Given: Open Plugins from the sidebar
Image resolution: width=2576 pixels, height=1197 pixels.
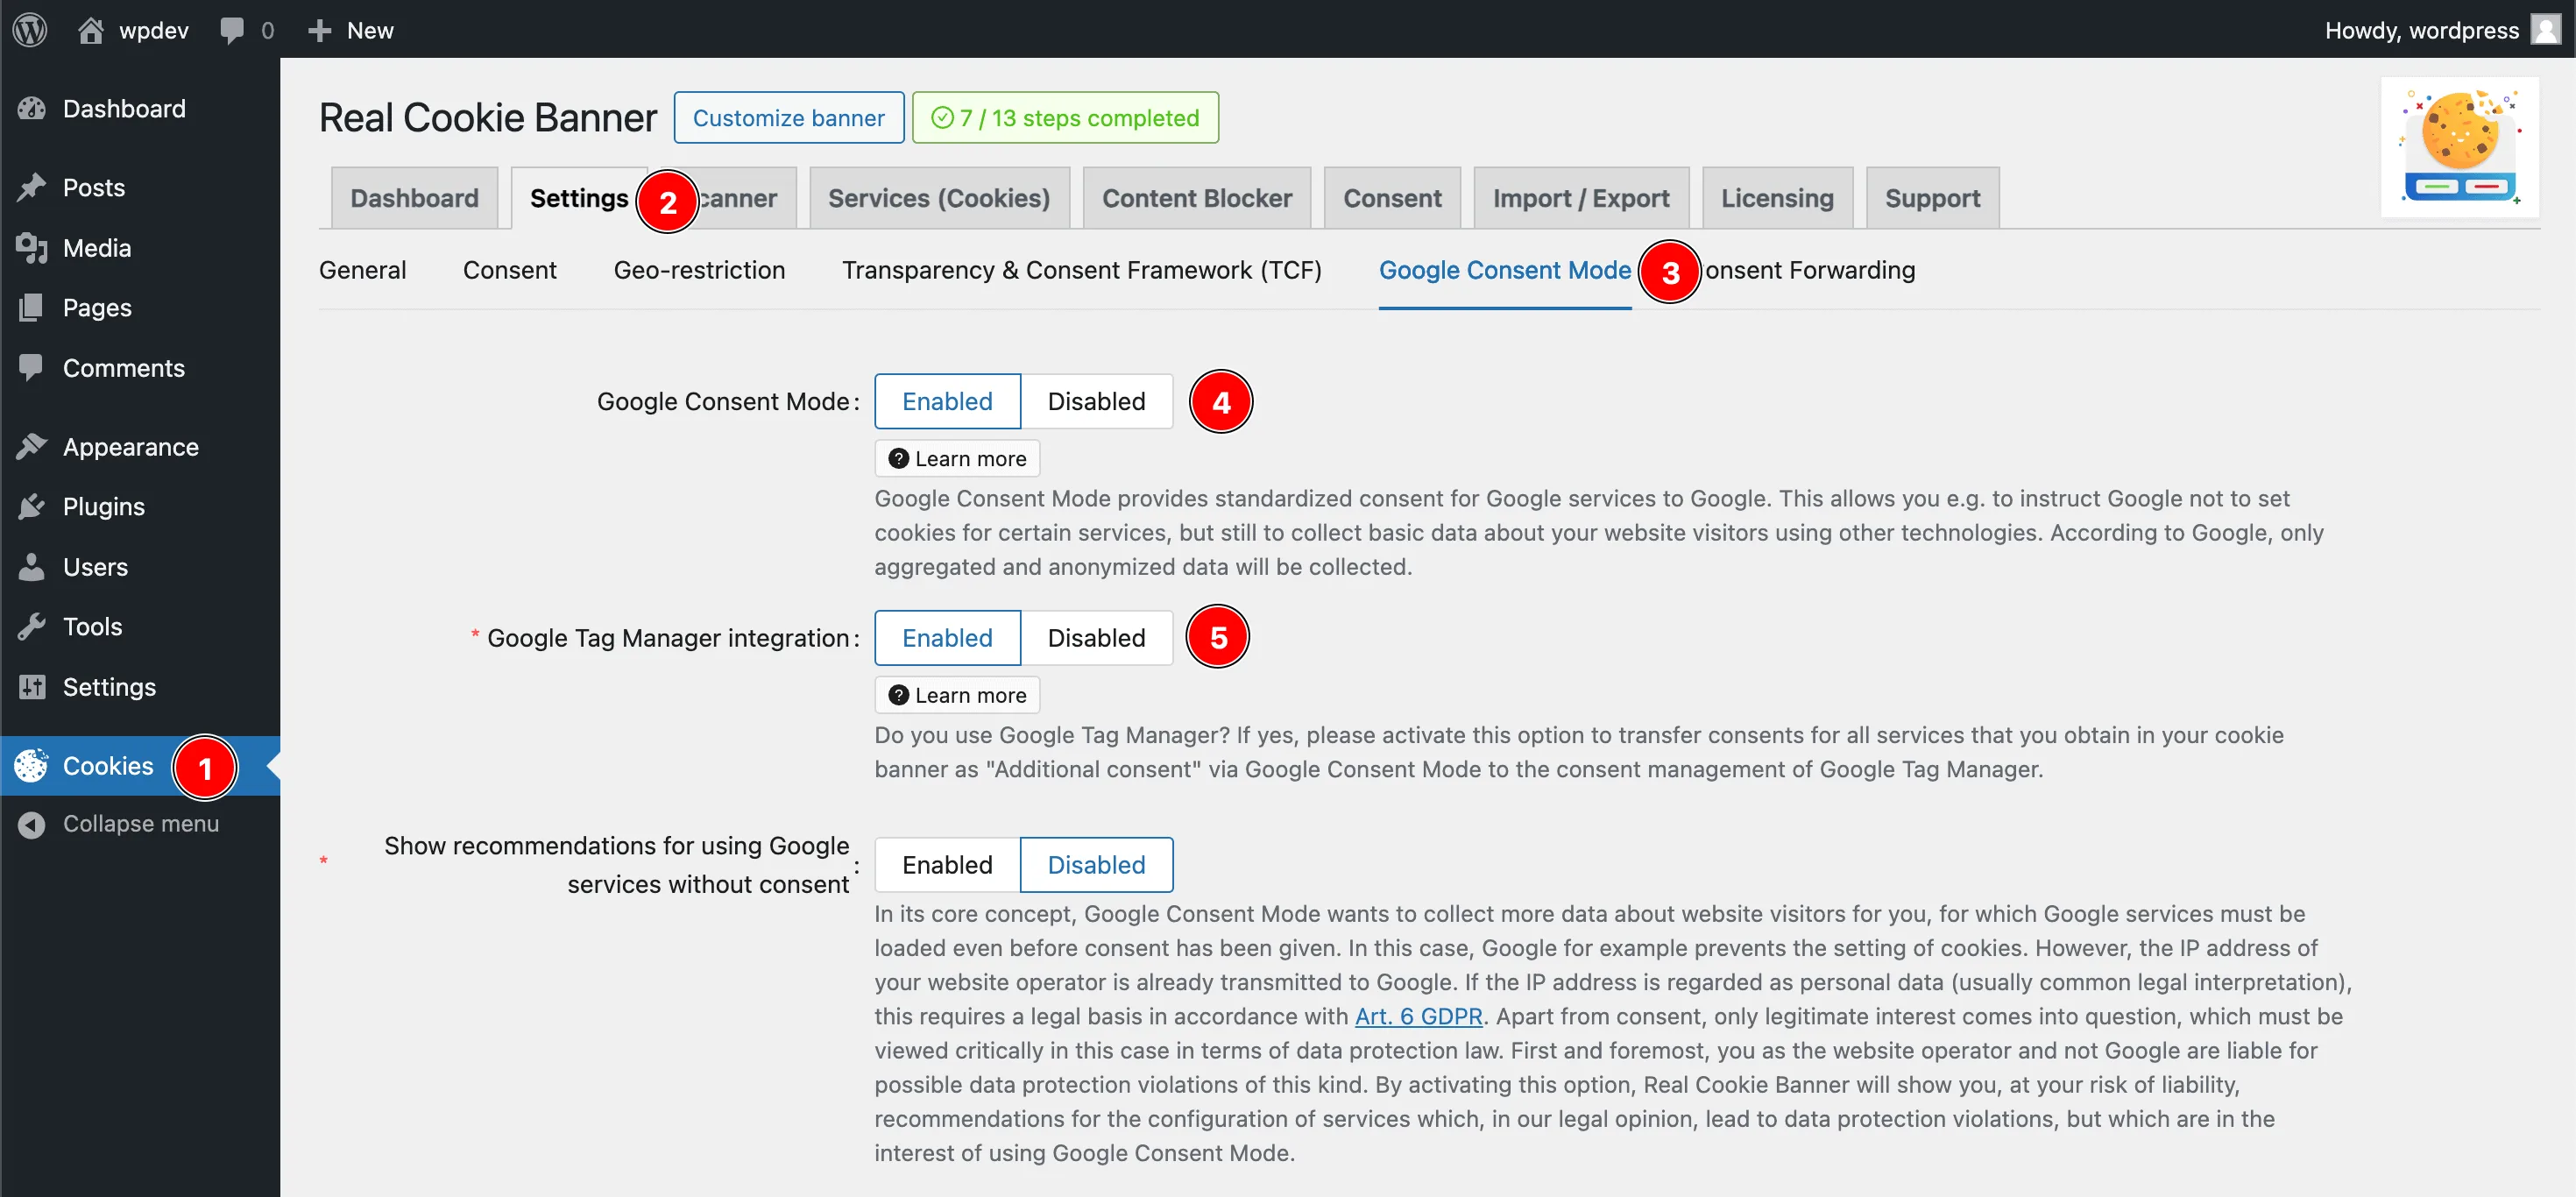Looking at the screenshot, I should point(103,507).
